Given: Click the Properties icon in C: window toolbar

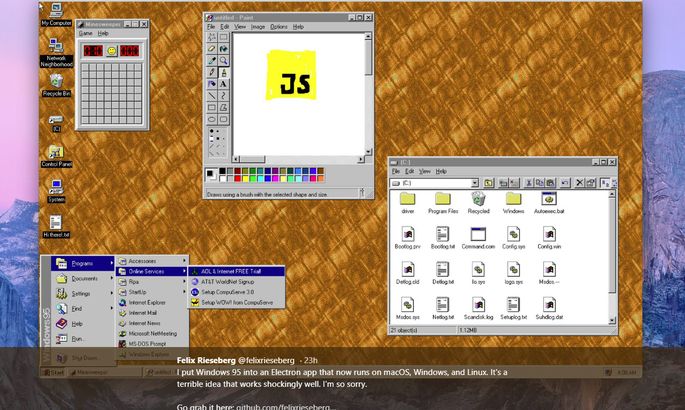Looking at the screenshot, I should [590, 183].
